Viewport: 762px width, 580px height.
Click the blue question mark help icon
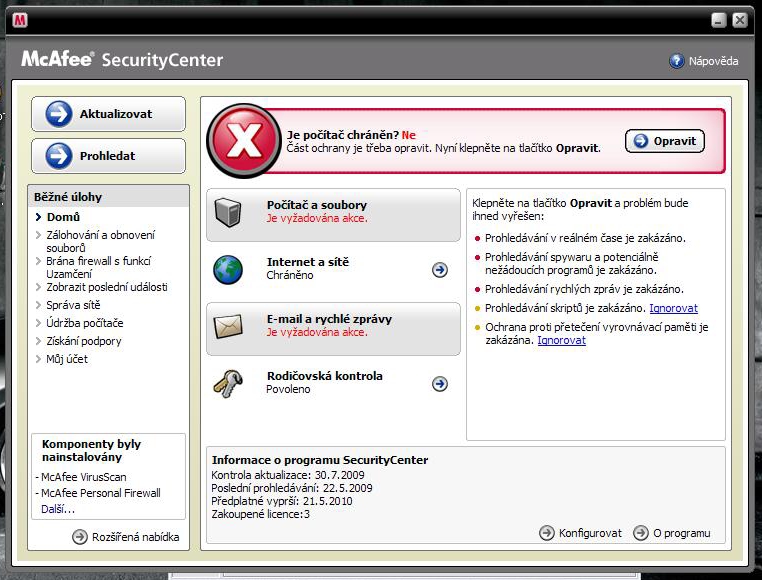[x=676, y=61]
